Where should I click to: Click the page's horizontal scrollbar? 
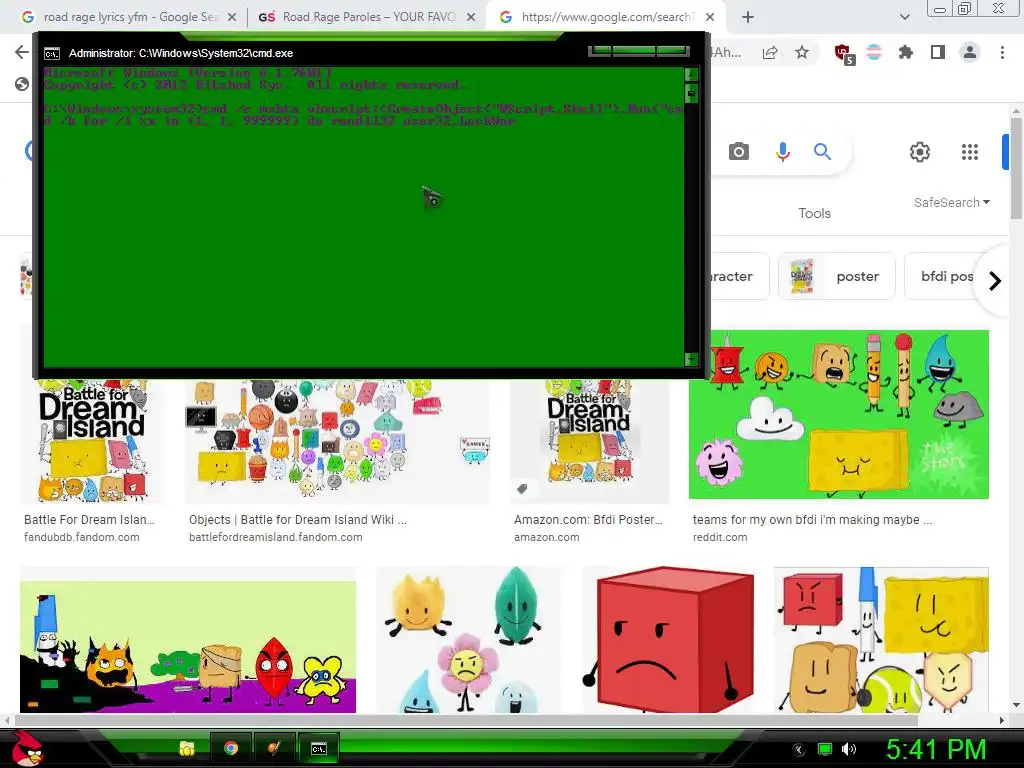[467, 720]
